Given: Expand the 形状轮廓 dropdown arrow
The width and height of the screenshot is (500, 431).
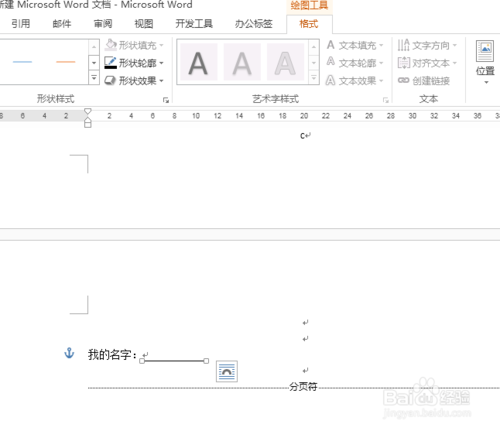Looking at the screenshot, I should (161, 63).
